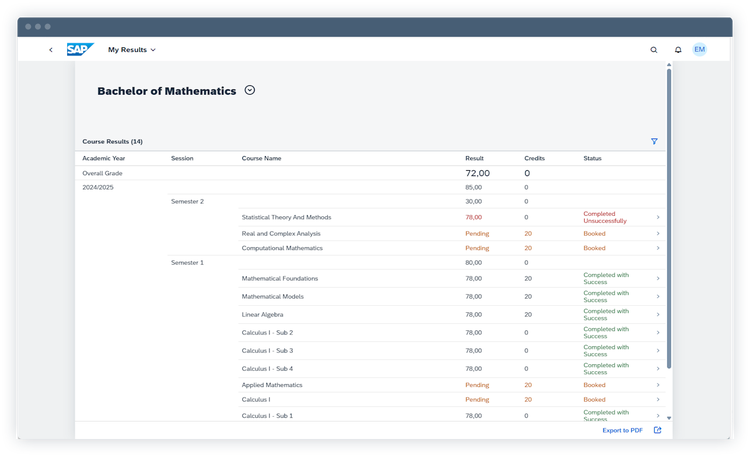
Task: Click Booked status for Real and Complex Analysis
Action: point(594,234)
